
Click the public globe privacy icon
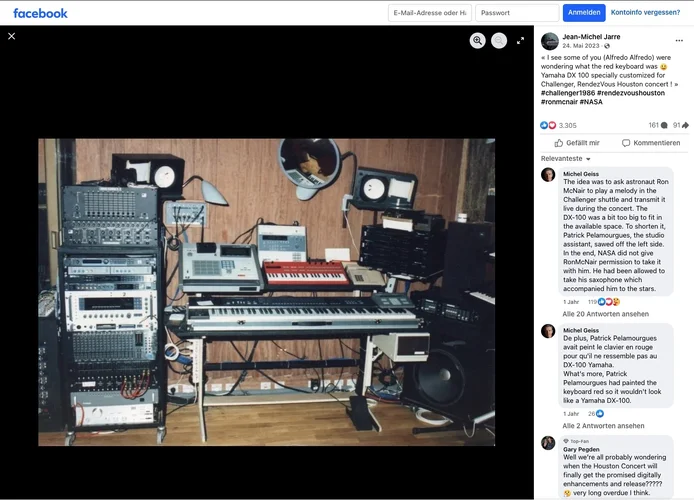coord(607,46)
